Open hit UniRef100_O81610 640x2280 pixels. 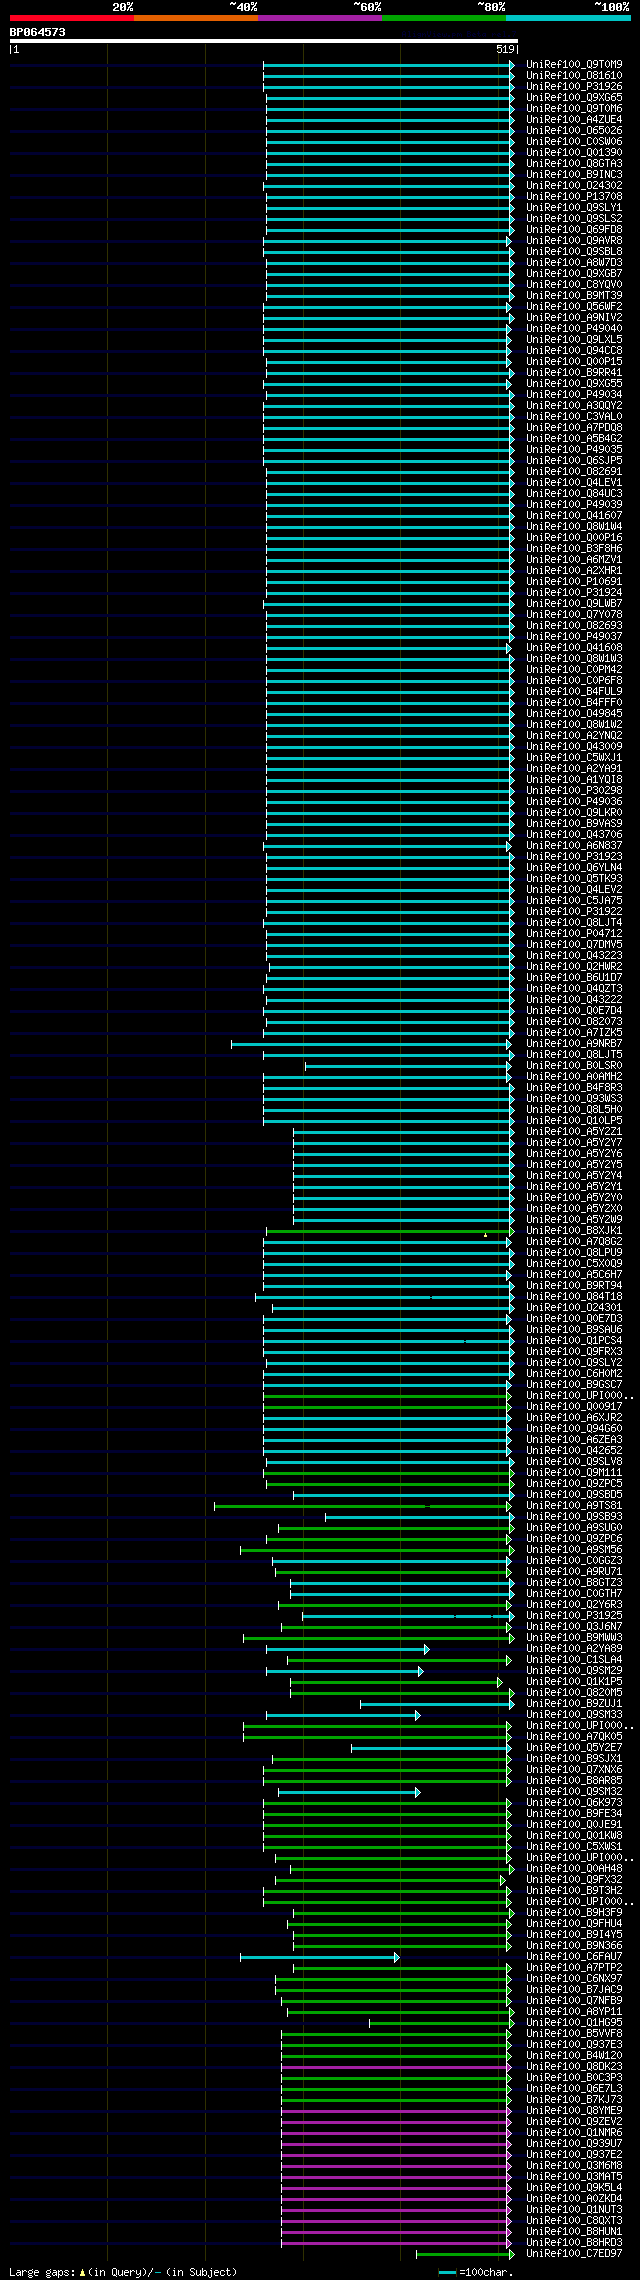click(x=574, y=75)
